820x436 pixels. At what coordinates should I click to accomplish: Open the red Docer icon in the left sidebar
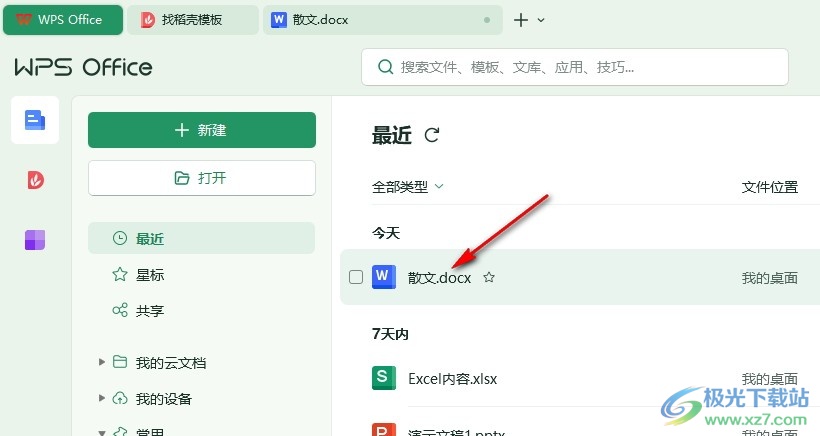(x=35, y=180)
